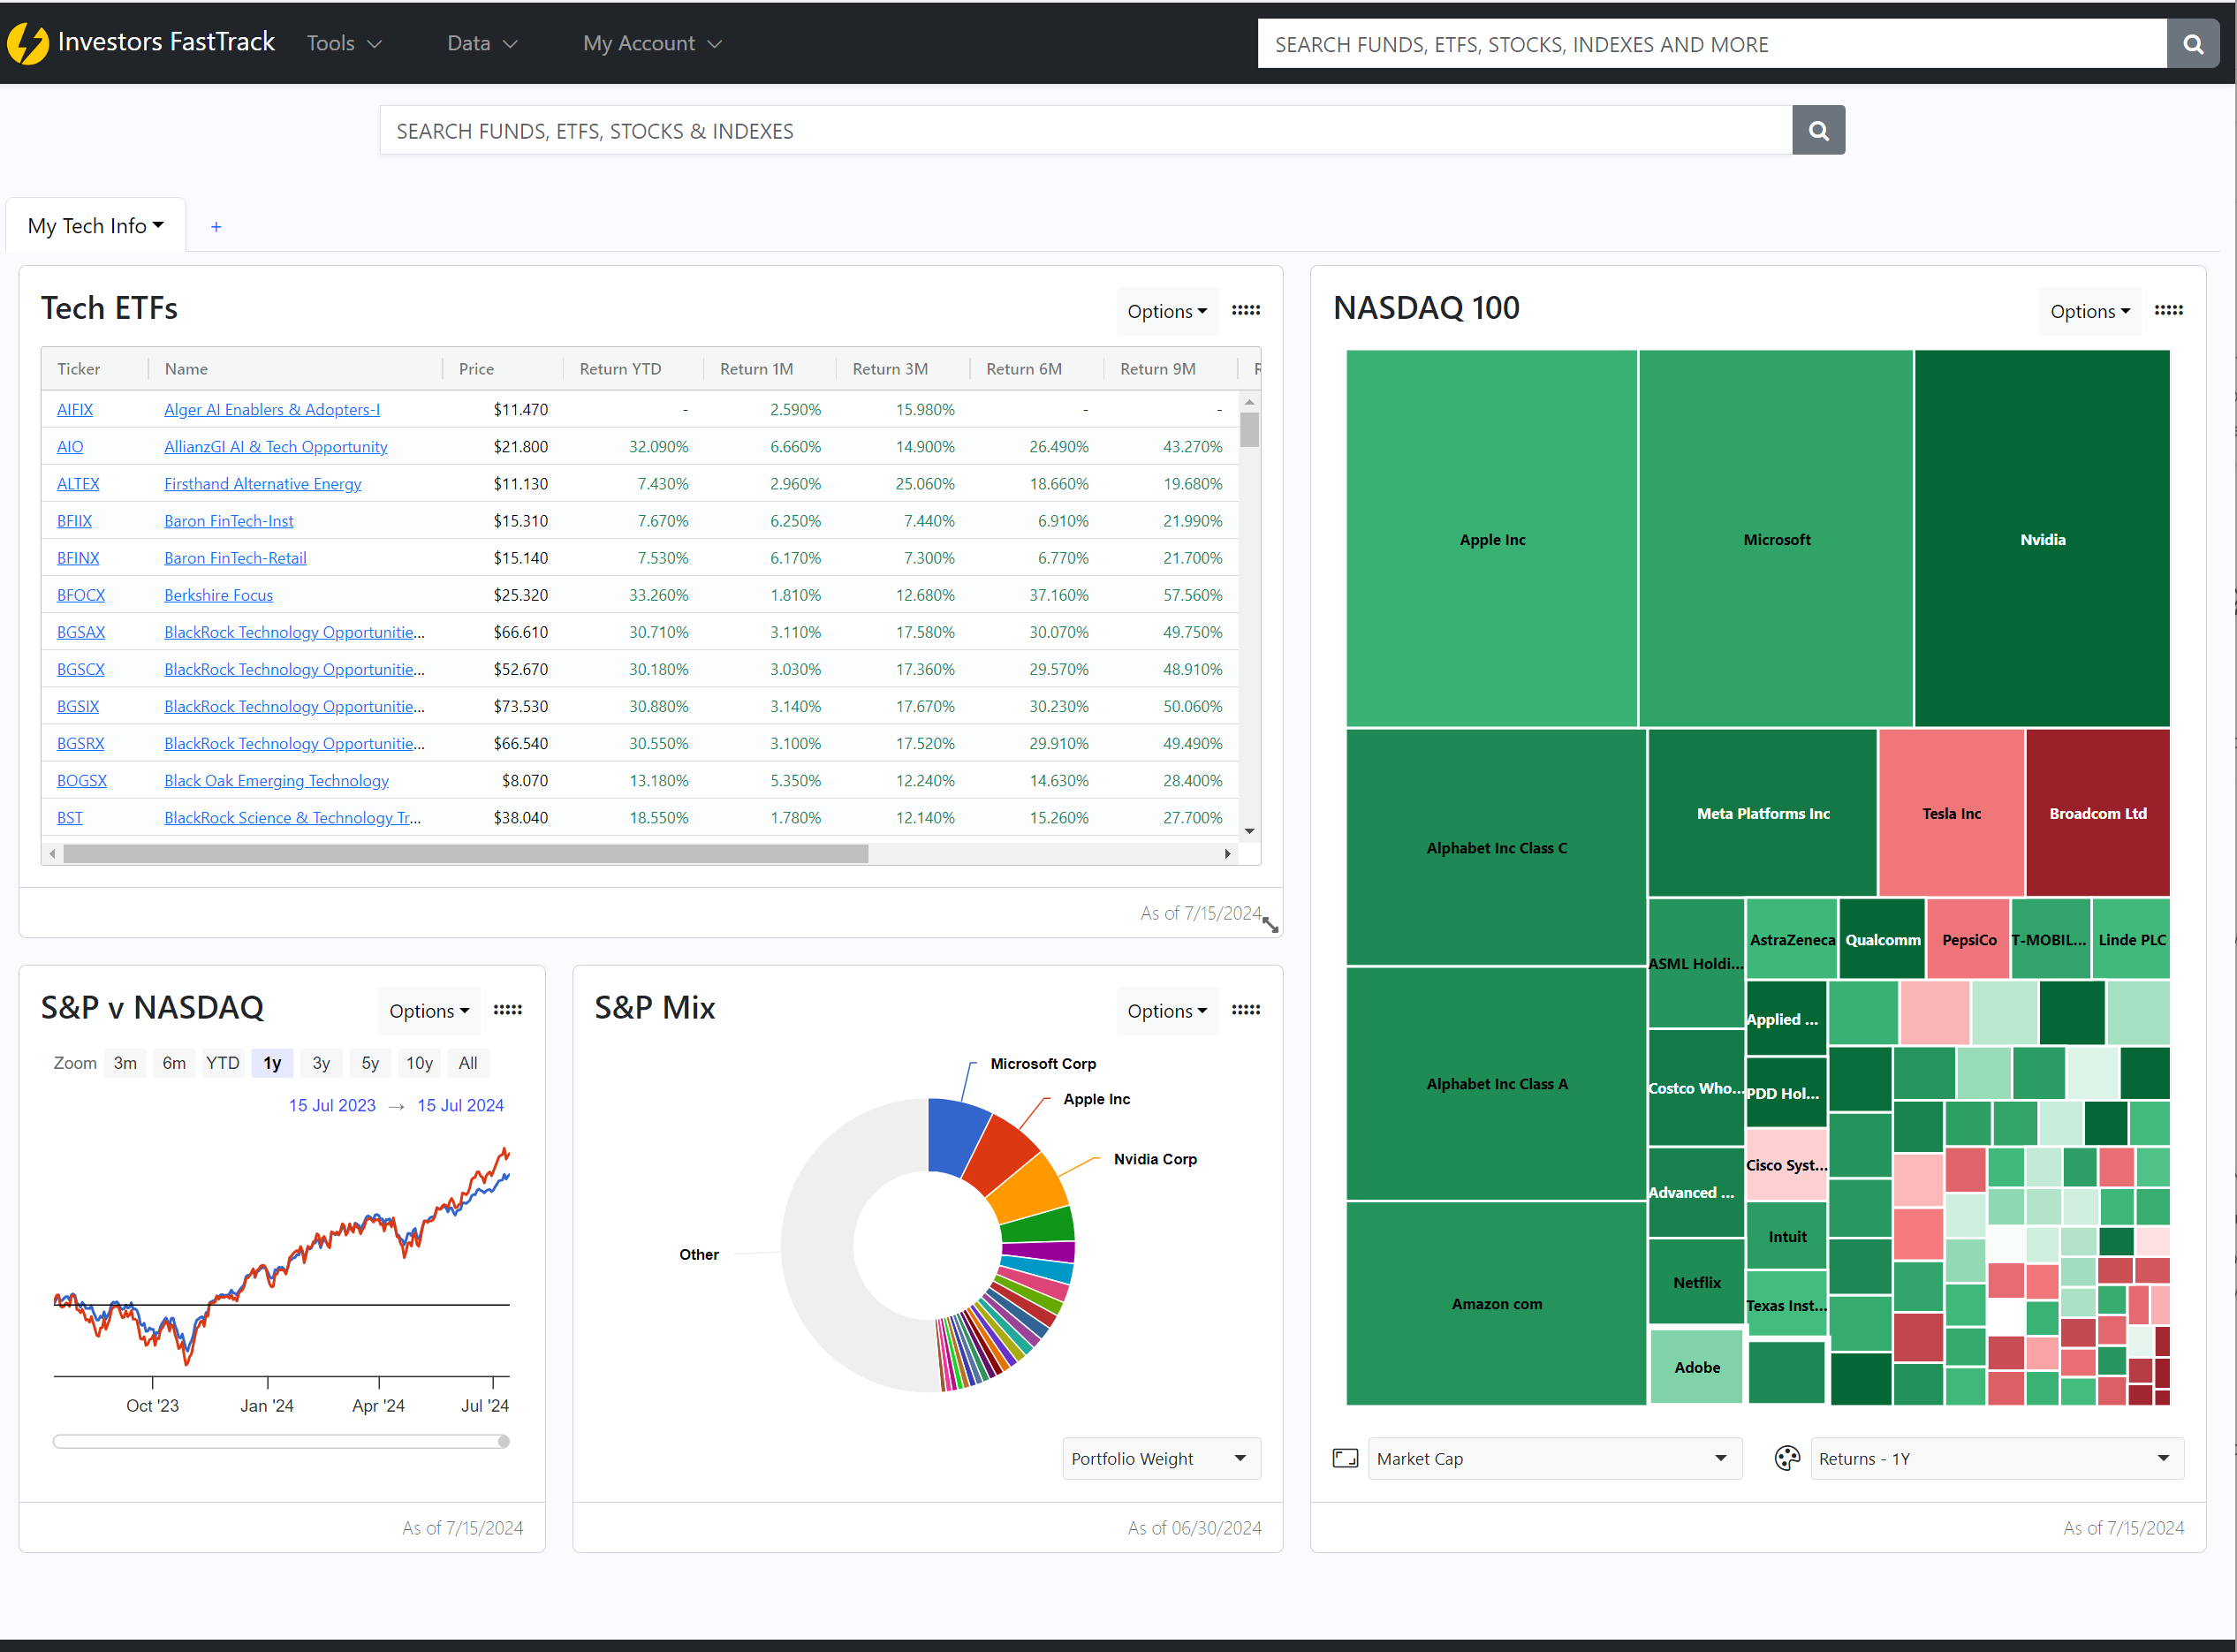2237x1652 pixels.
Task: Click the treemap size-by rectangle icon
Action: 1345,1458
